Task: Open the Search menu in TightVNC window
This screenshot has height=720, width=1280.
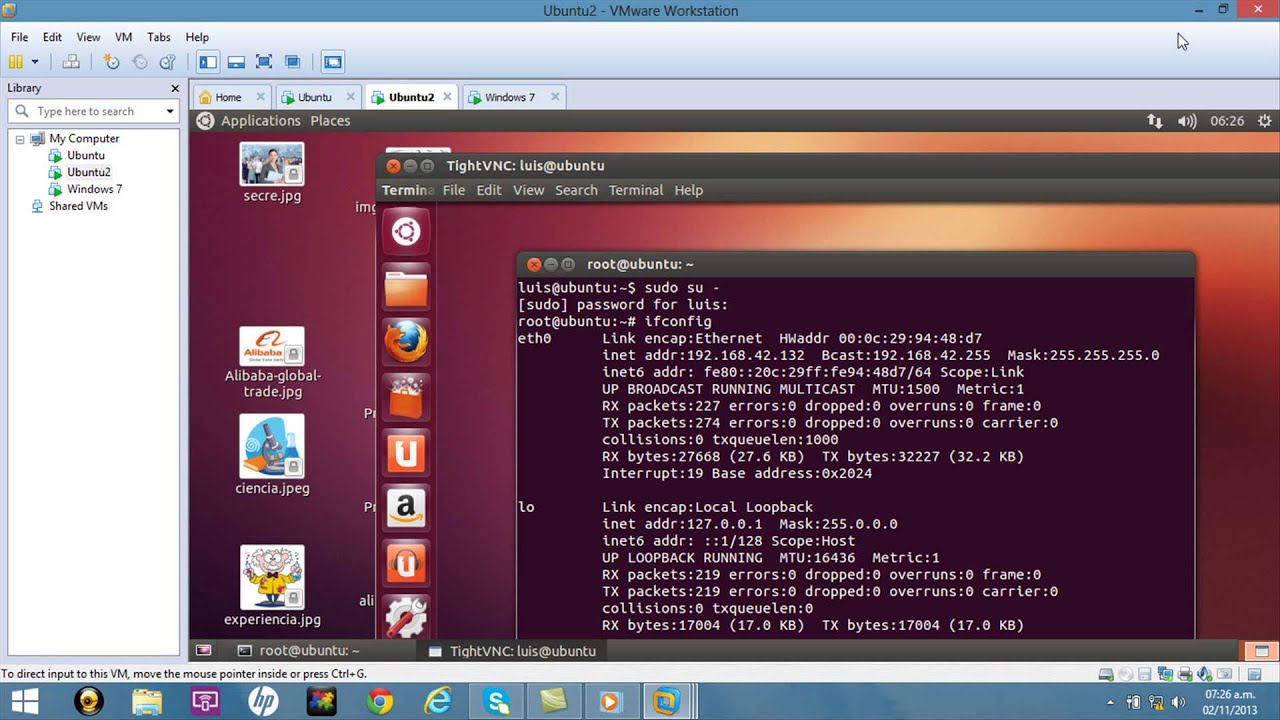Action: pos(576,190)
